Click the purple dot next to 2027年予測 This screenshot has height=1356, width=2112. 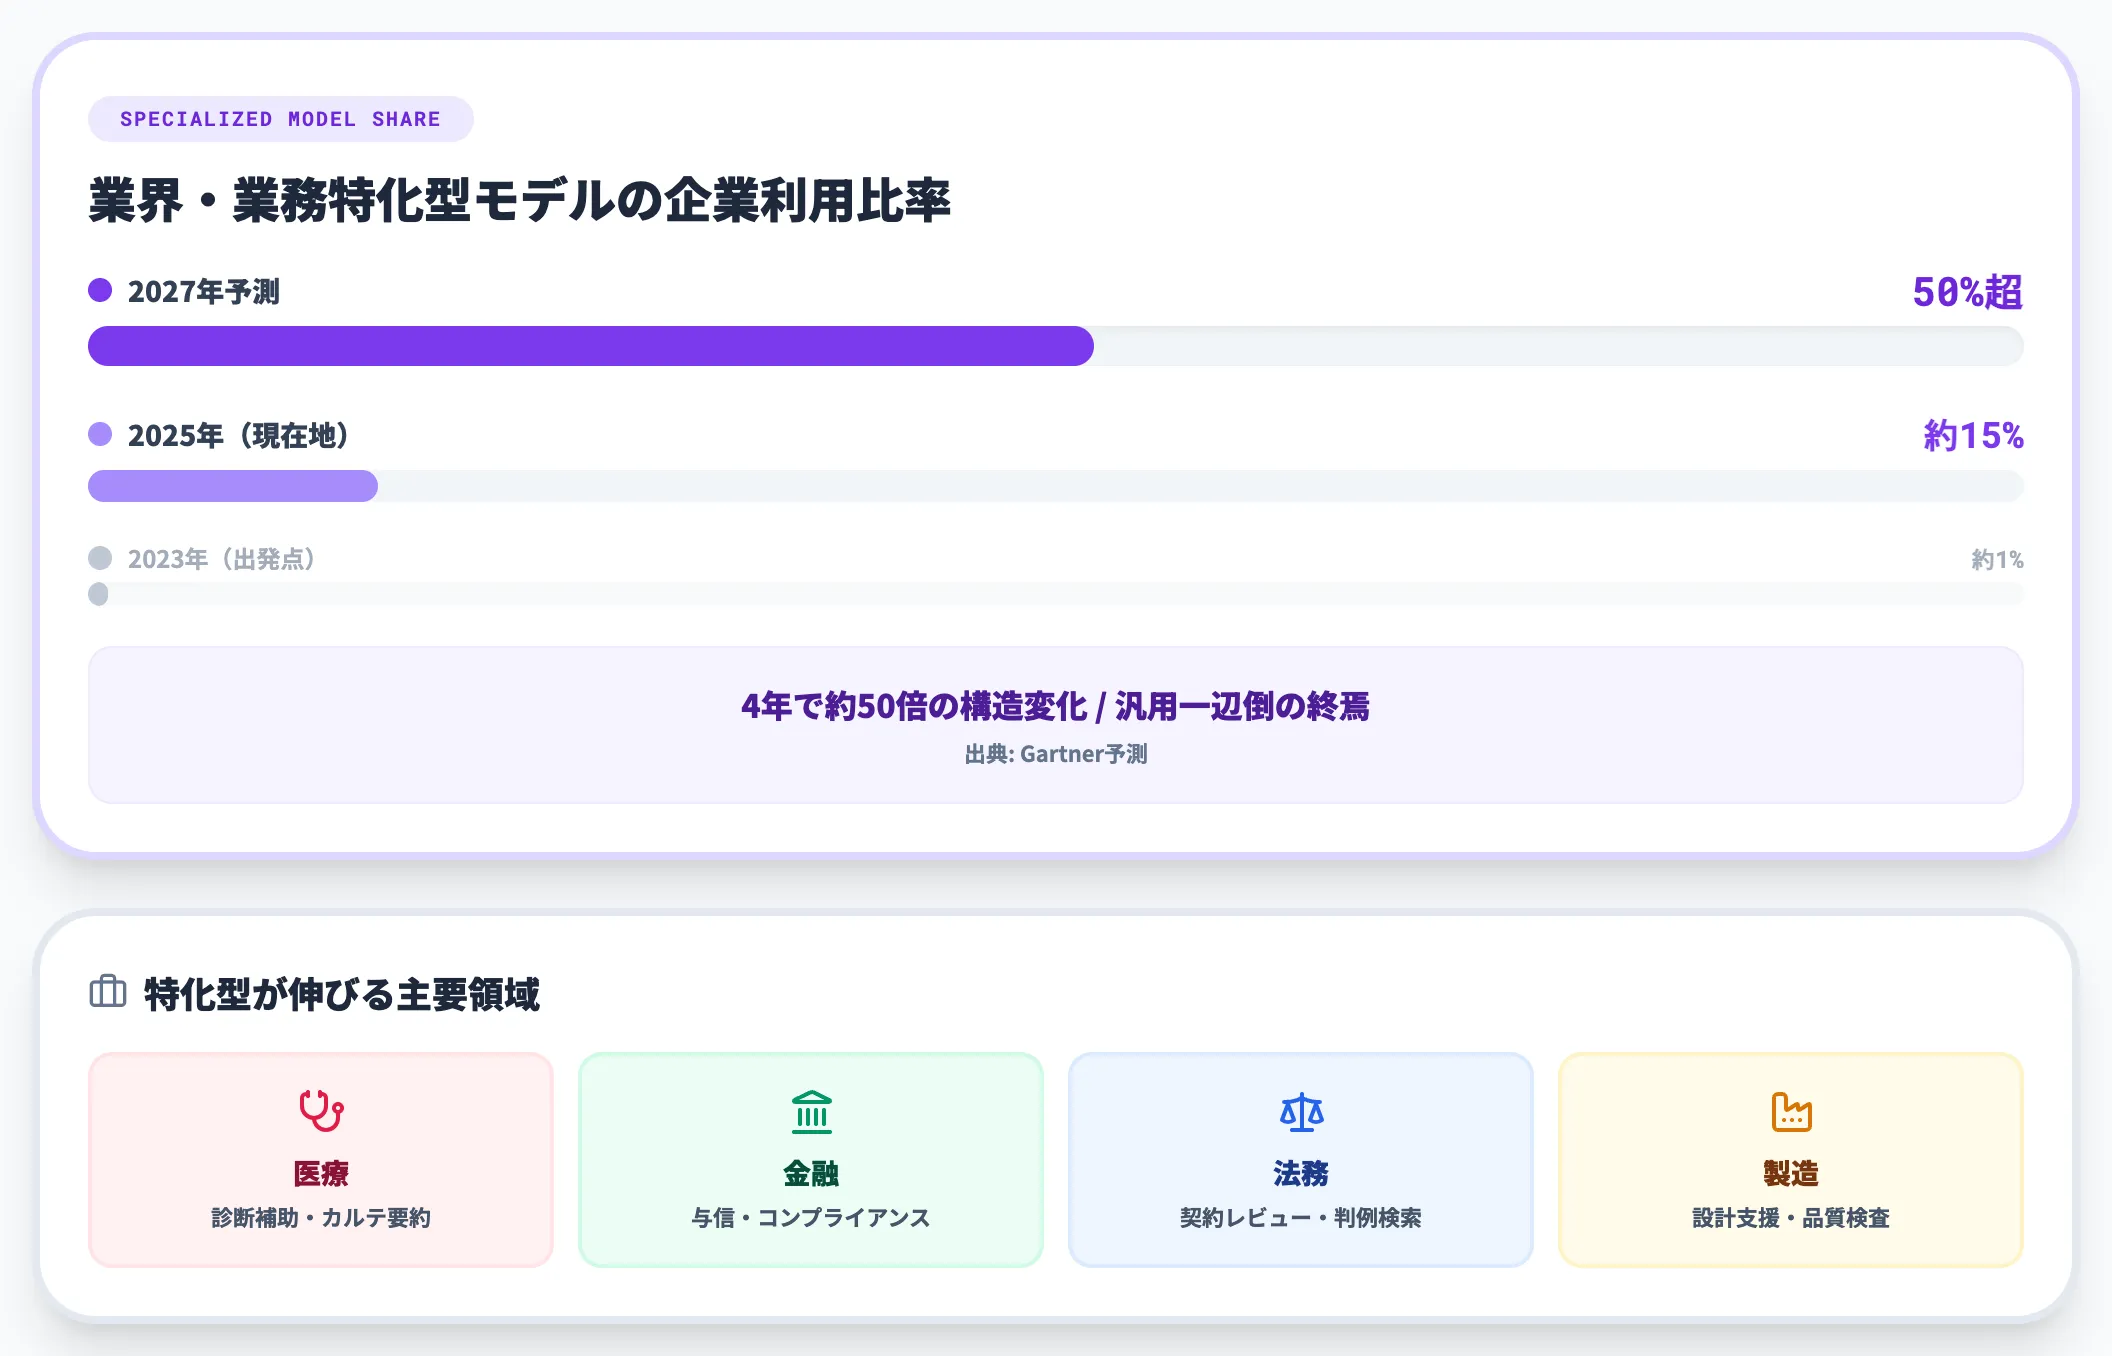click(x=100, y=290)
